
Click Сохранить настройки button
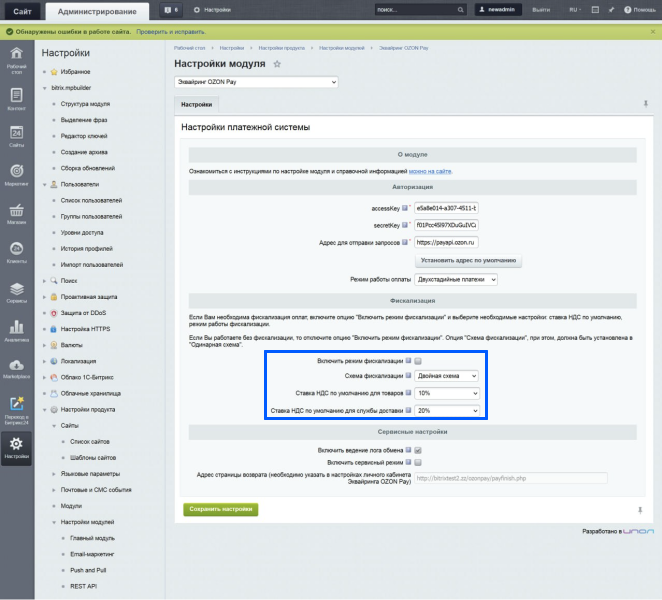(x=221, y=509)
